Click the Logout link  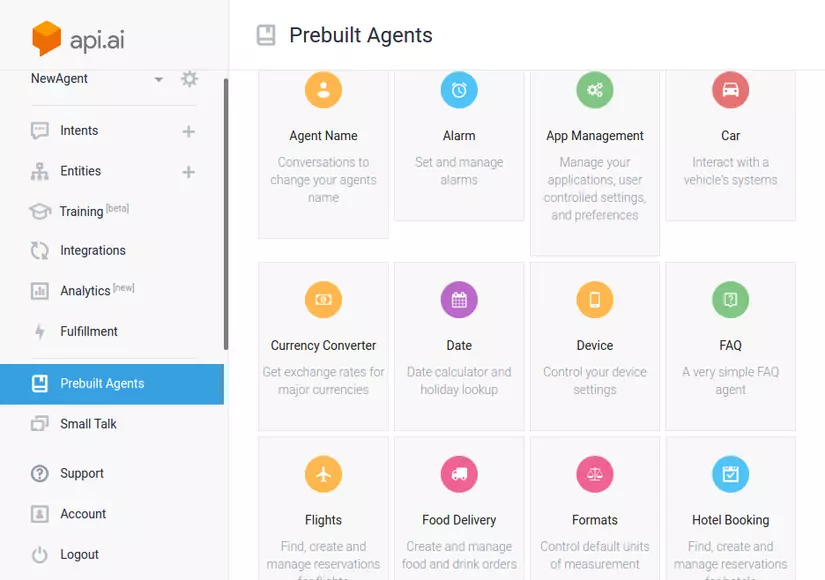79,555
